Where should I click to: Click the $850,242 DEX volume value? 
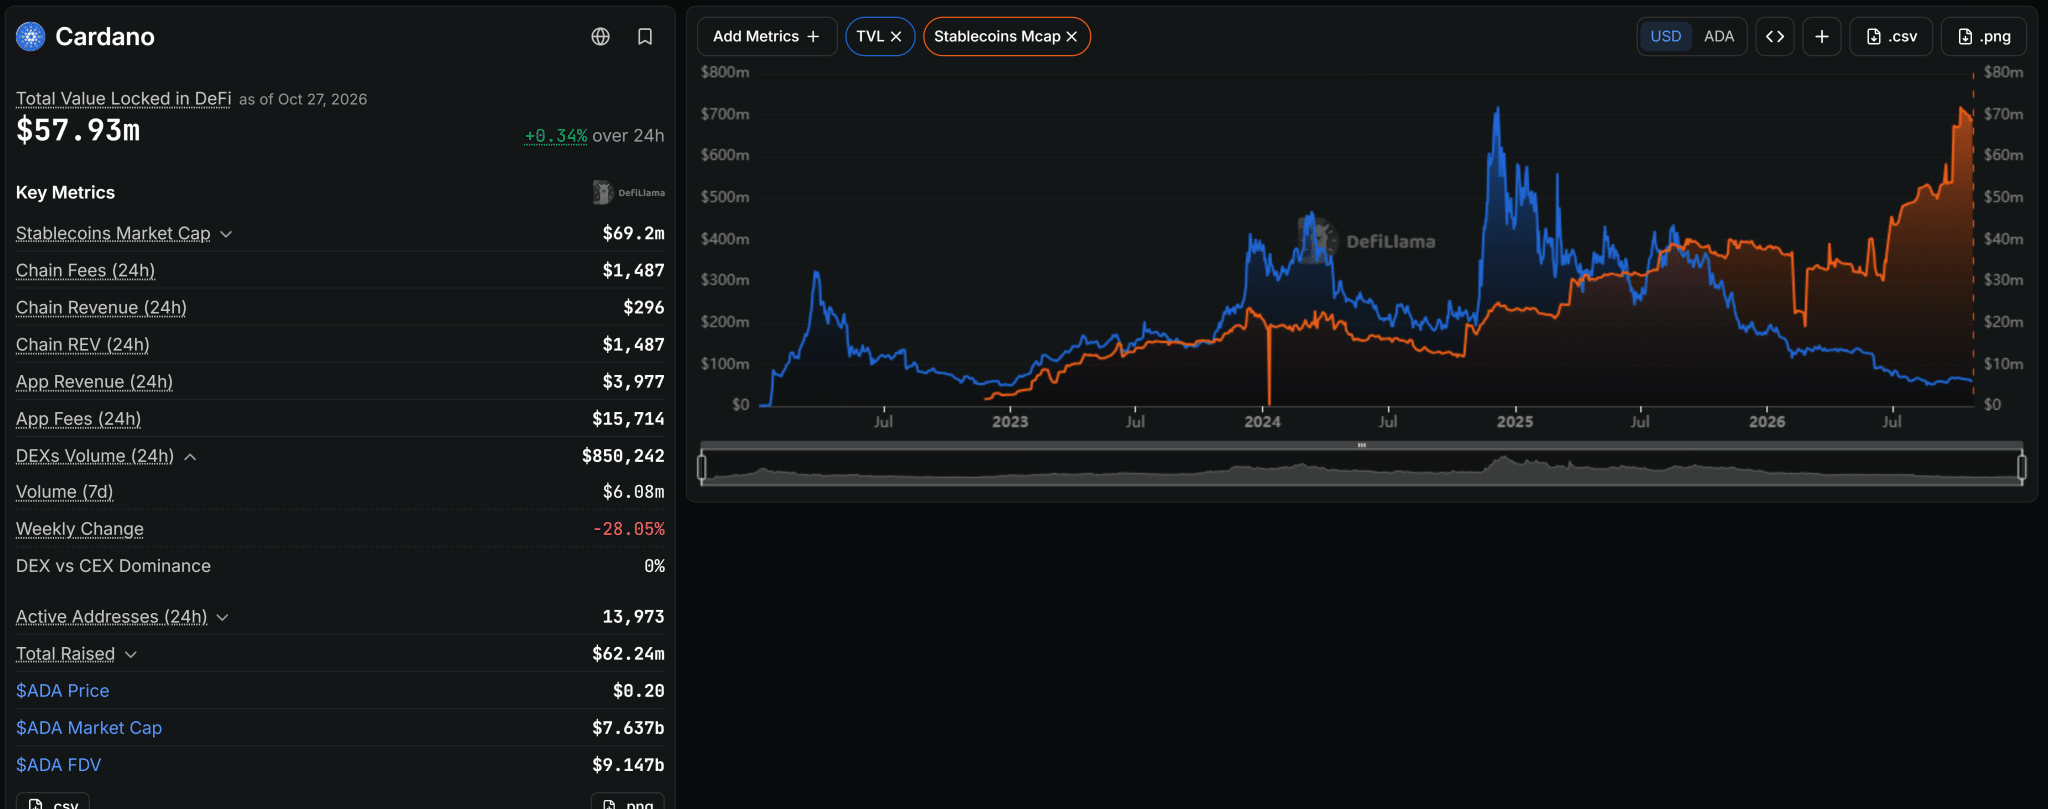623,456
